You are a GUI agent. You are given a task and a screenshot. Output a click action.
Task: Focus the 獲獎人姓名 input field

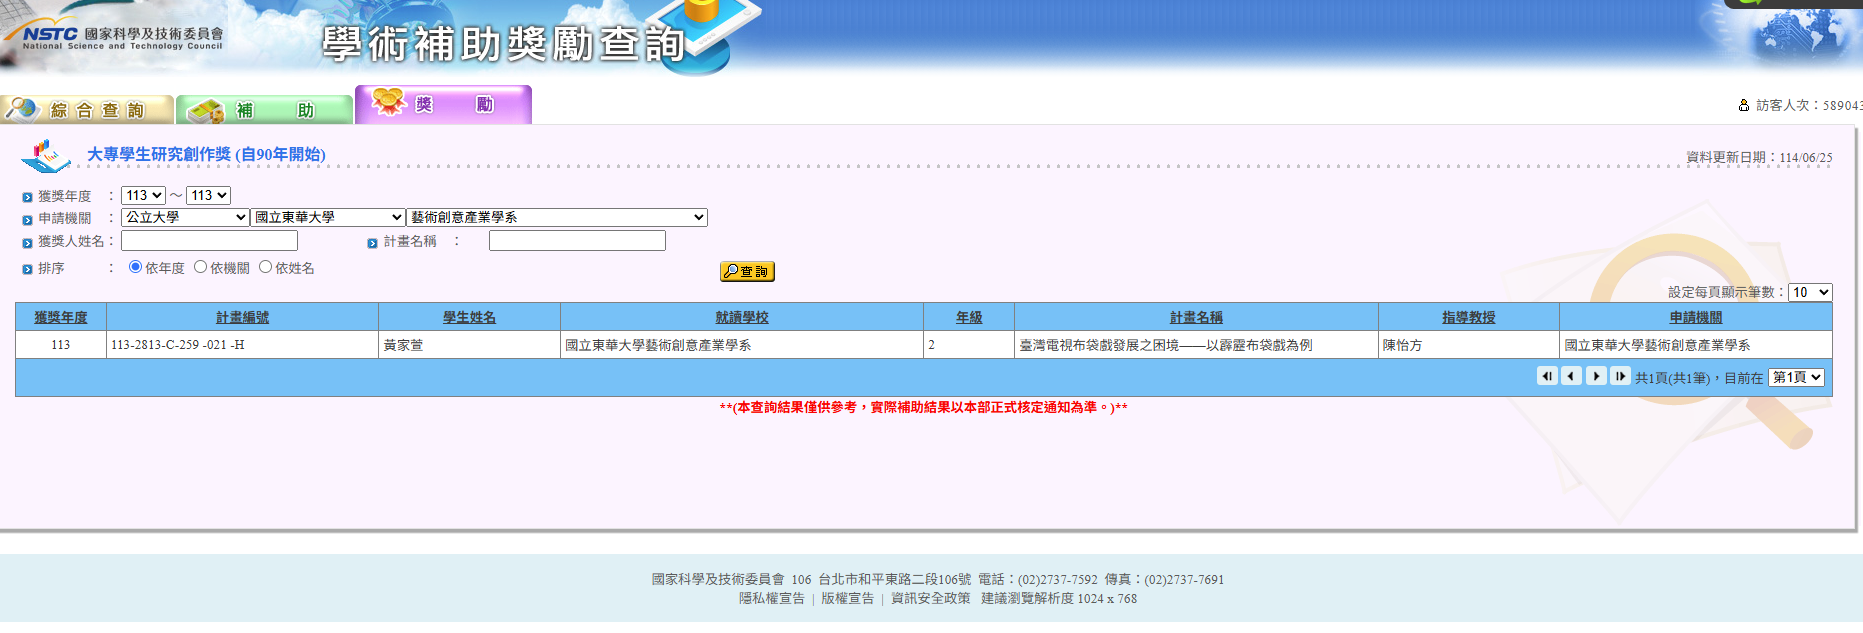pyautogui.click(x=209, y=241)
